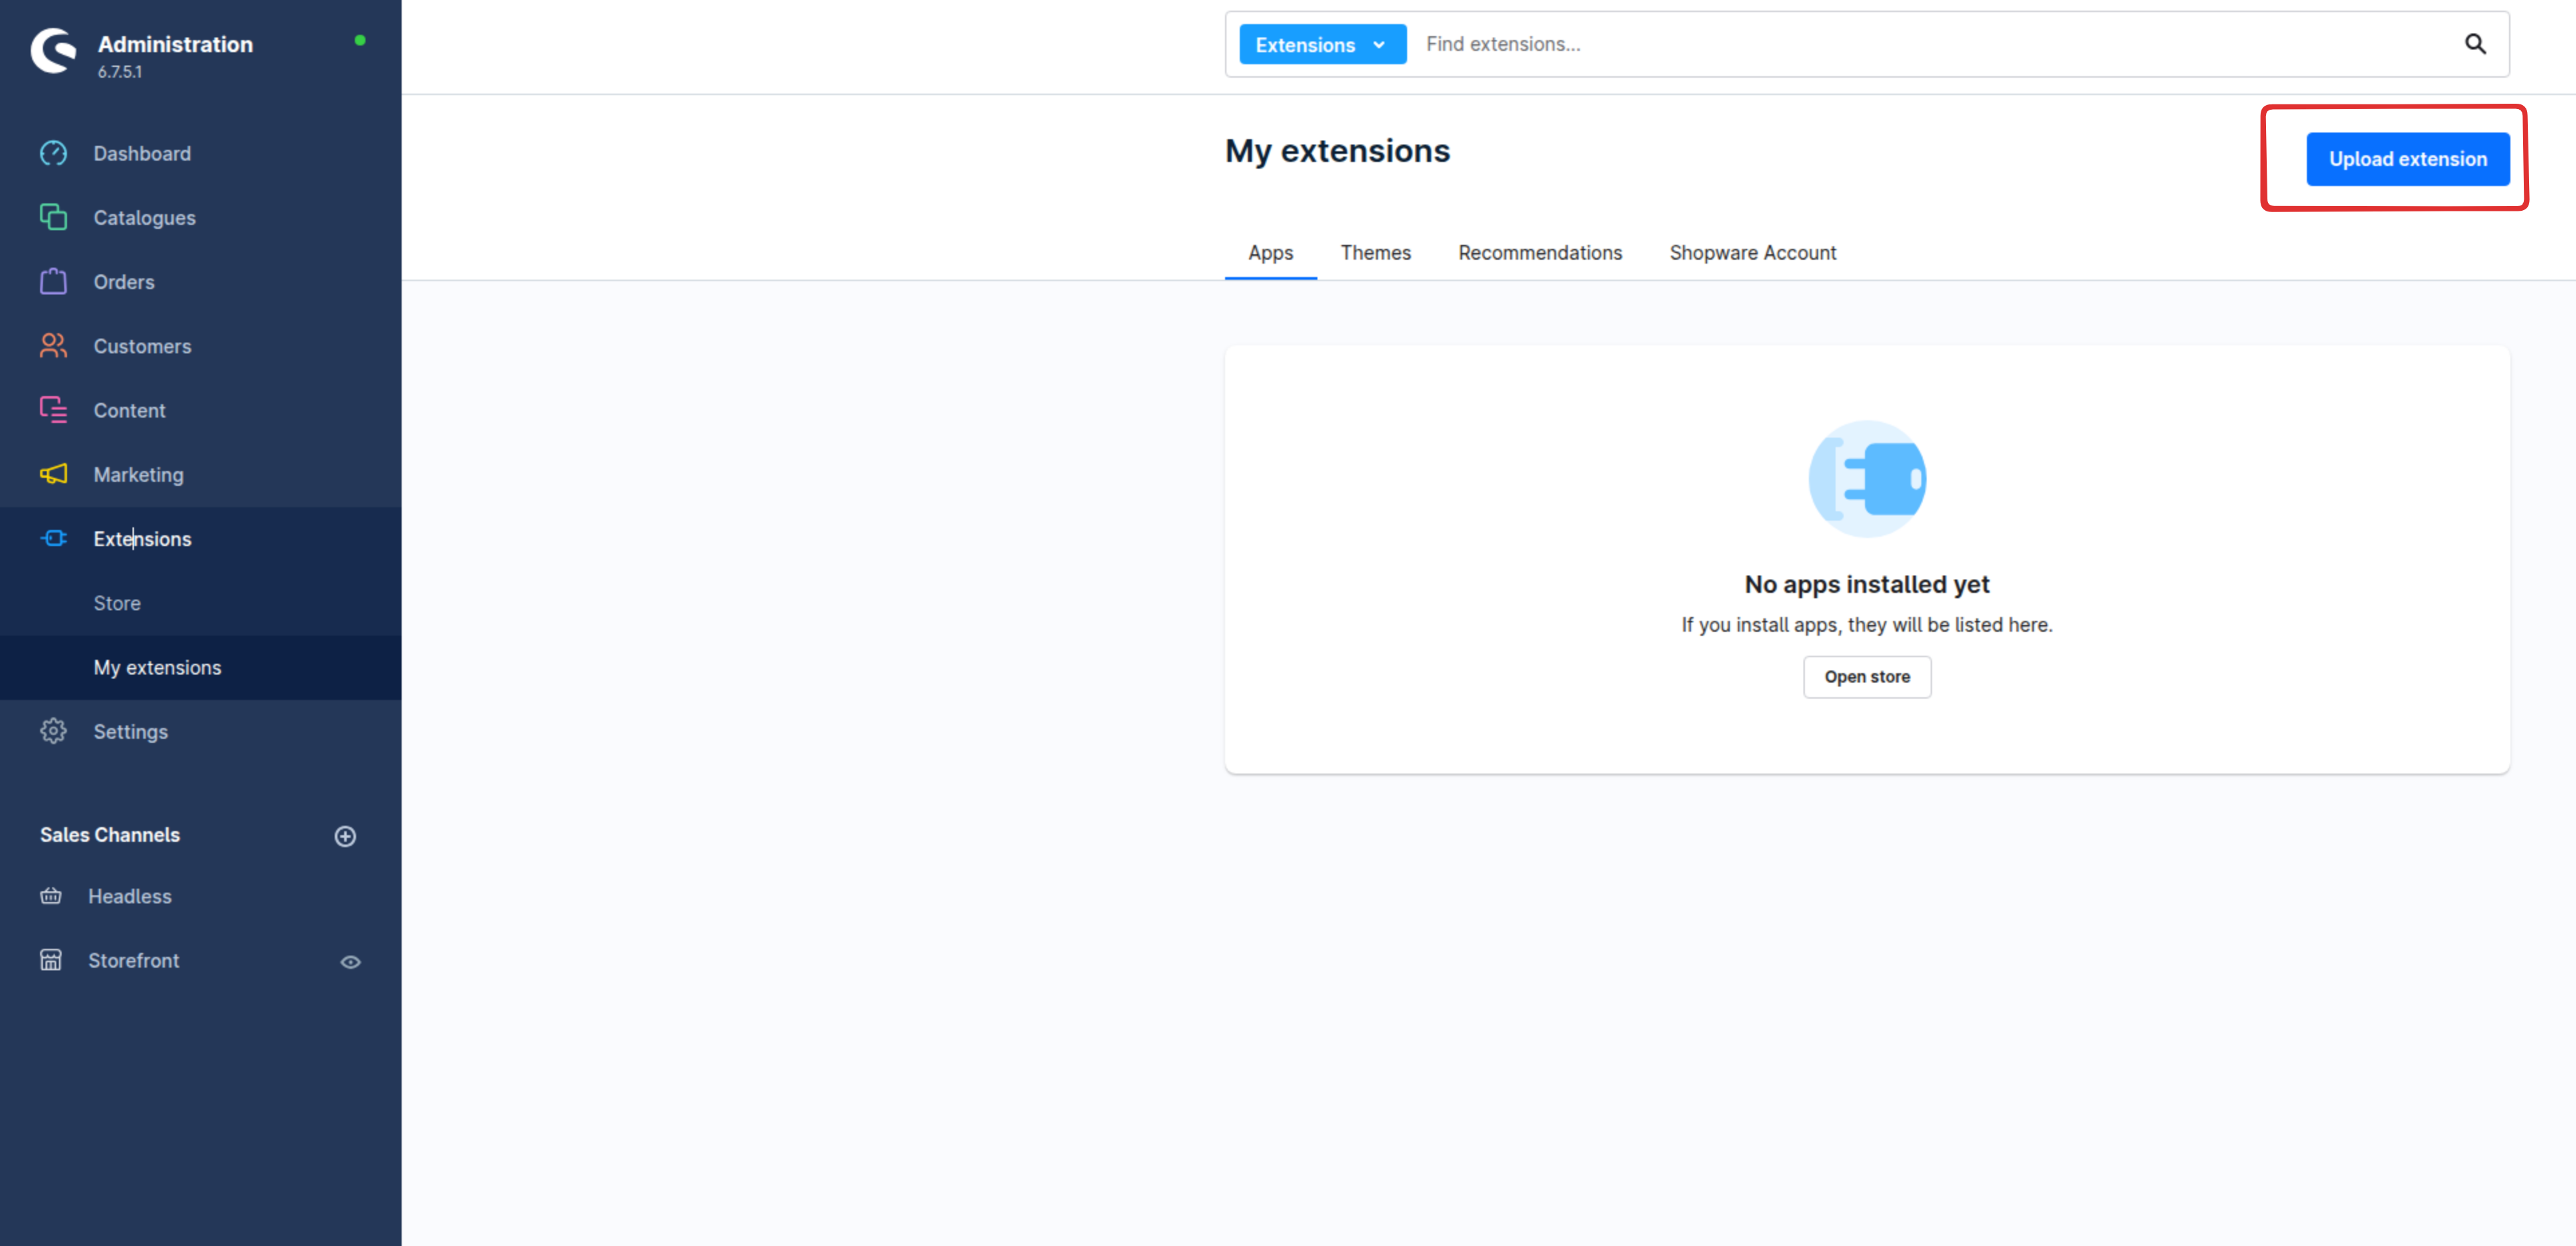
Task: Open the Shopware Account tab
Action: pyautogui.click(x=1752, y=253)
